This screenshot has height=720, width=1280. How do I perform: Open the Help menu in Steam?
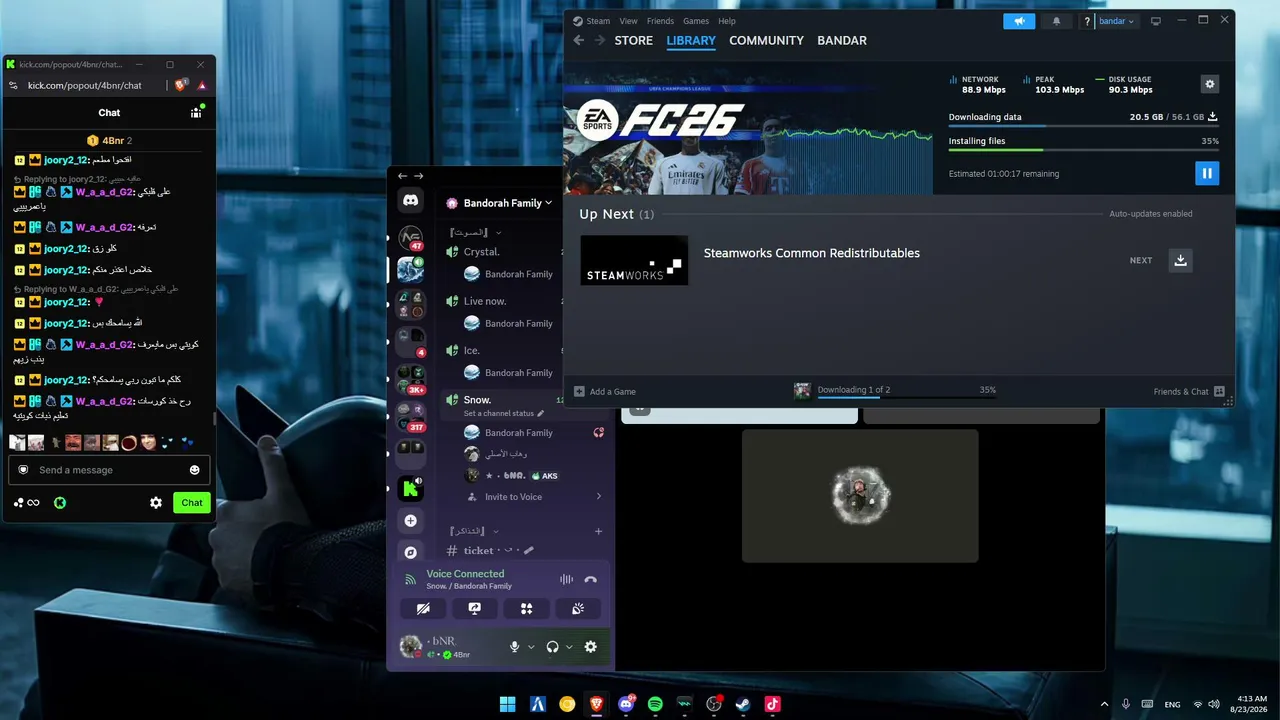tap(727, 21)
